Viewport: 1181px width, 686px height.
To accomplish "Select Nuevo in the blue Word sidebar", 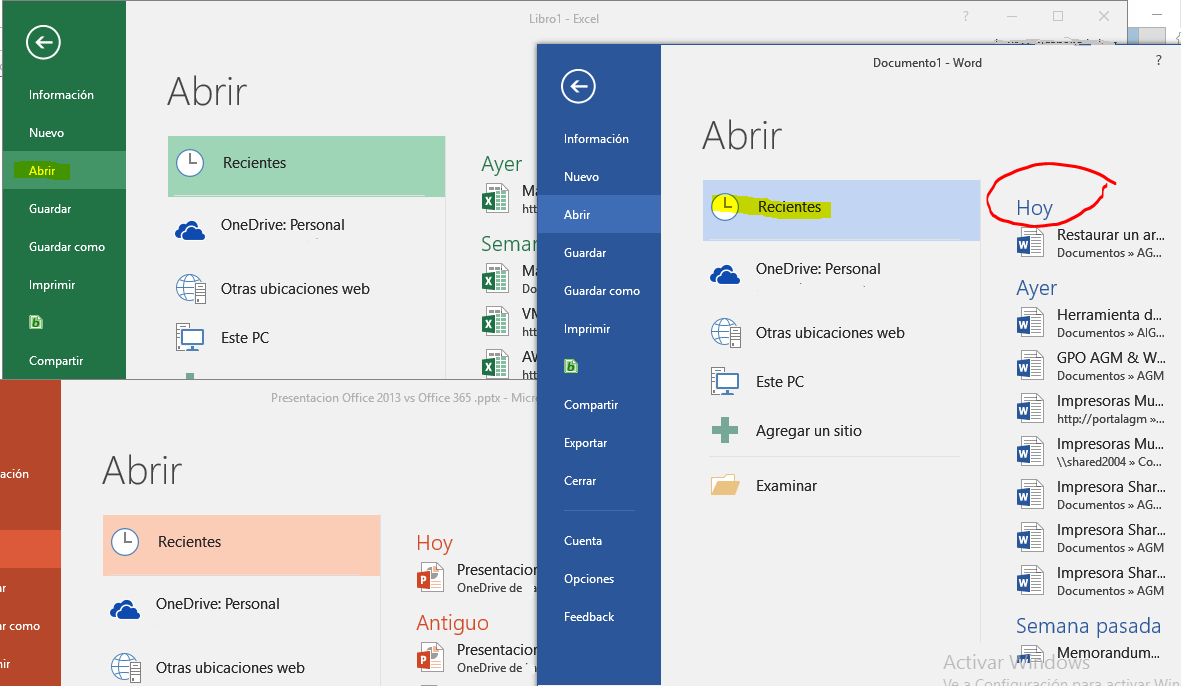I will [581, 177].
